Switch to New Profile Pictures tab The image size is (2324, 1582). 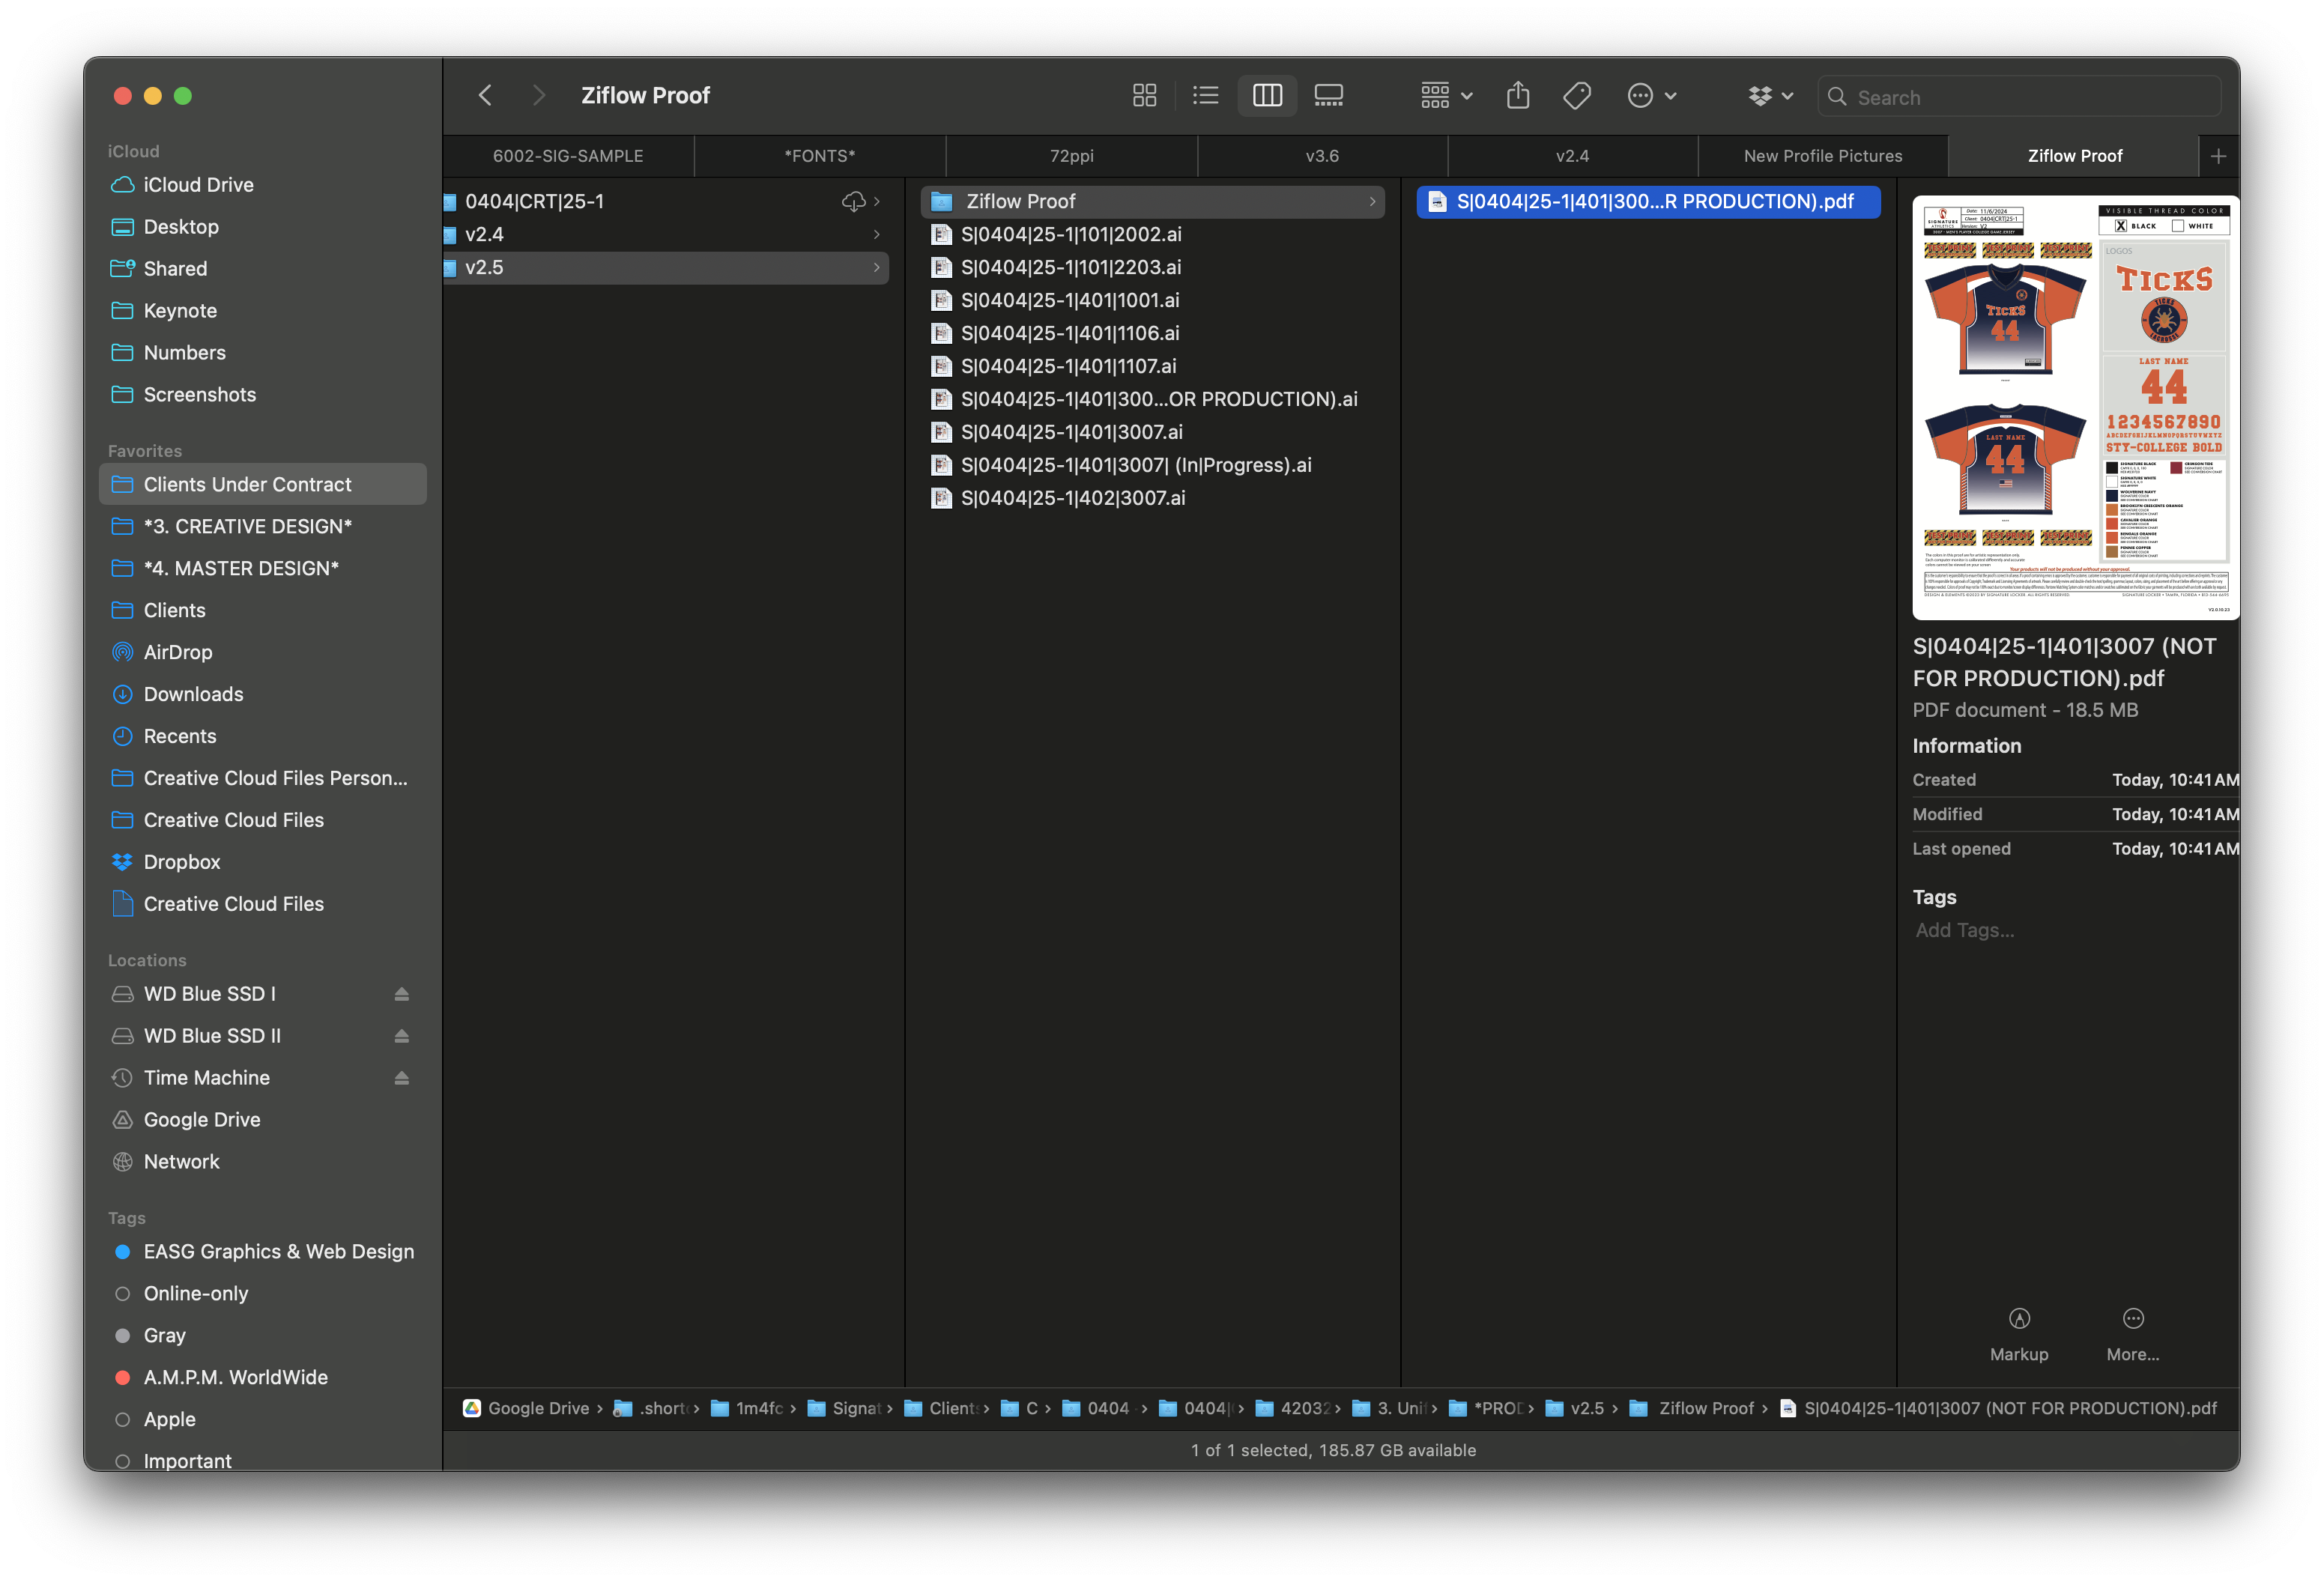pos(1822,156)
